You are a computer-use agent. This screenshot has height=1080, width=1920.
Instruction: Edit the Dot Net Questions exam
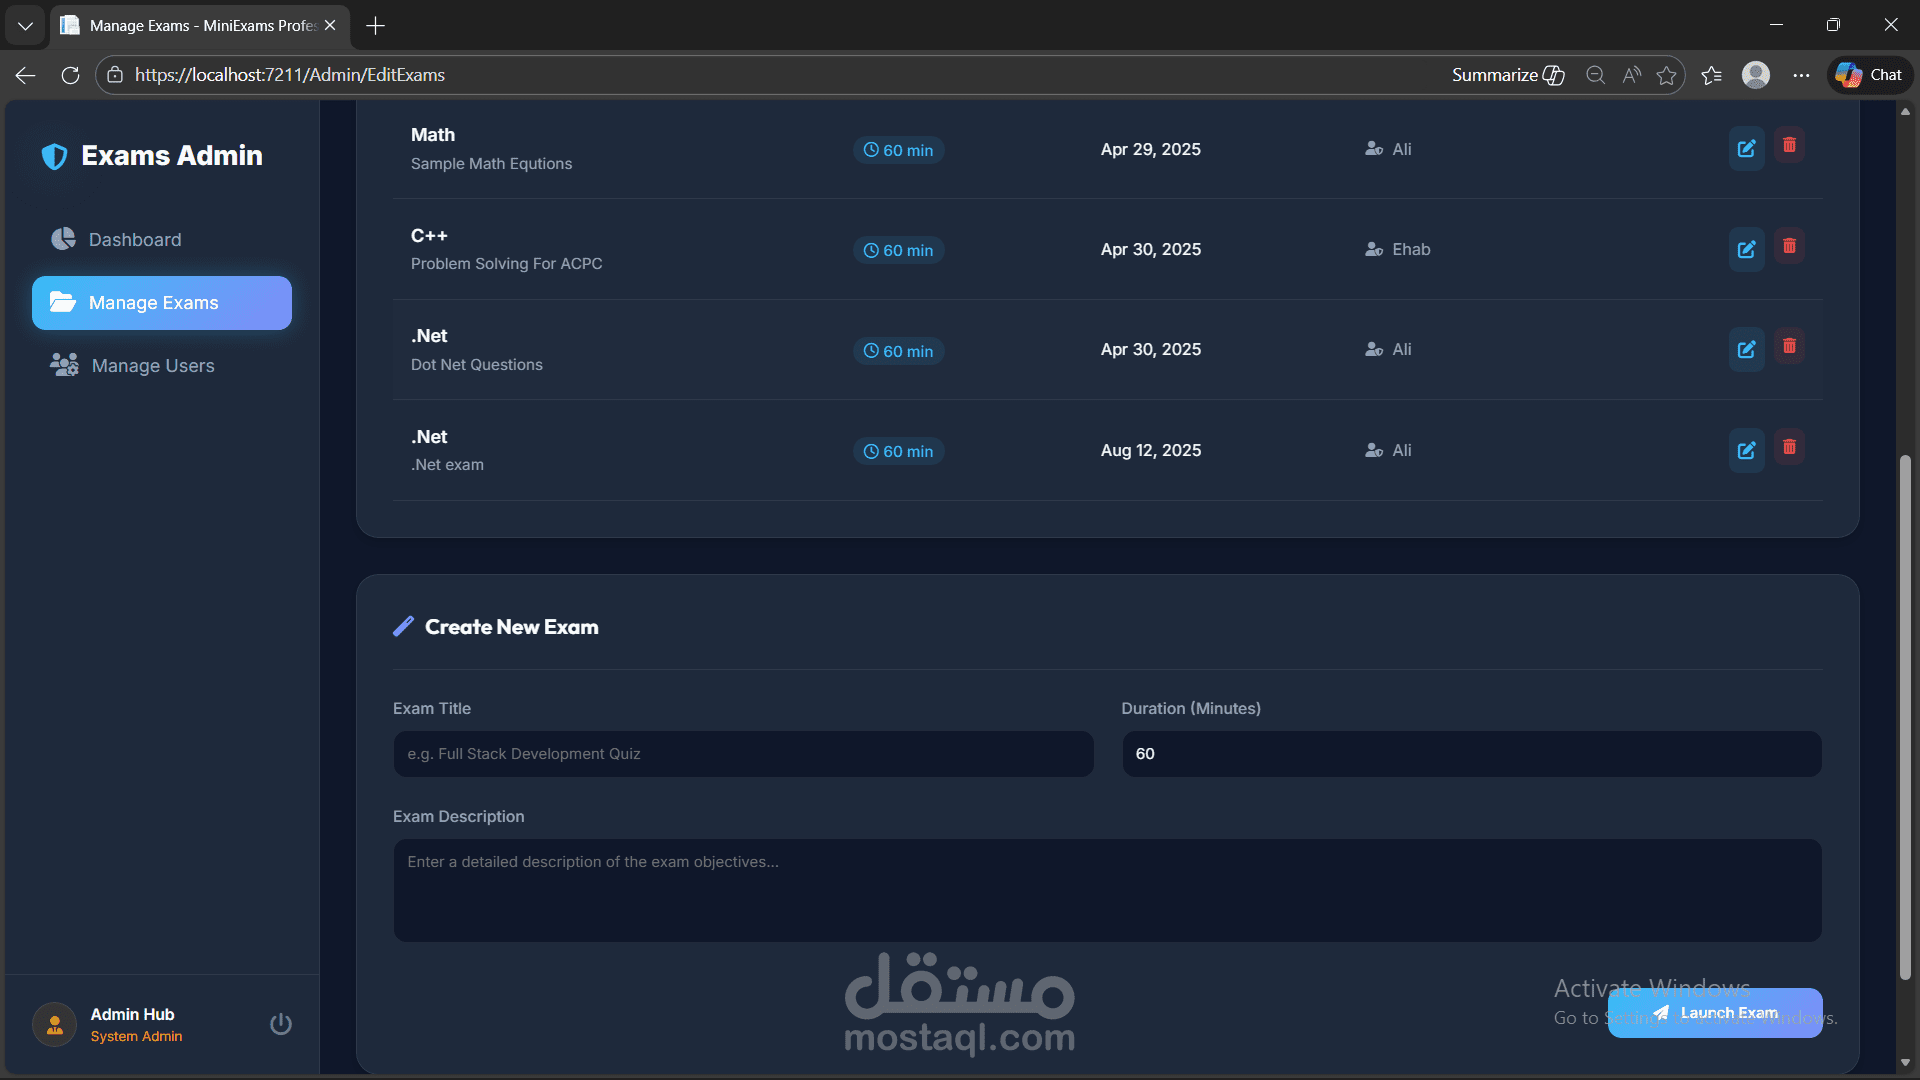tap(1746, 350)
